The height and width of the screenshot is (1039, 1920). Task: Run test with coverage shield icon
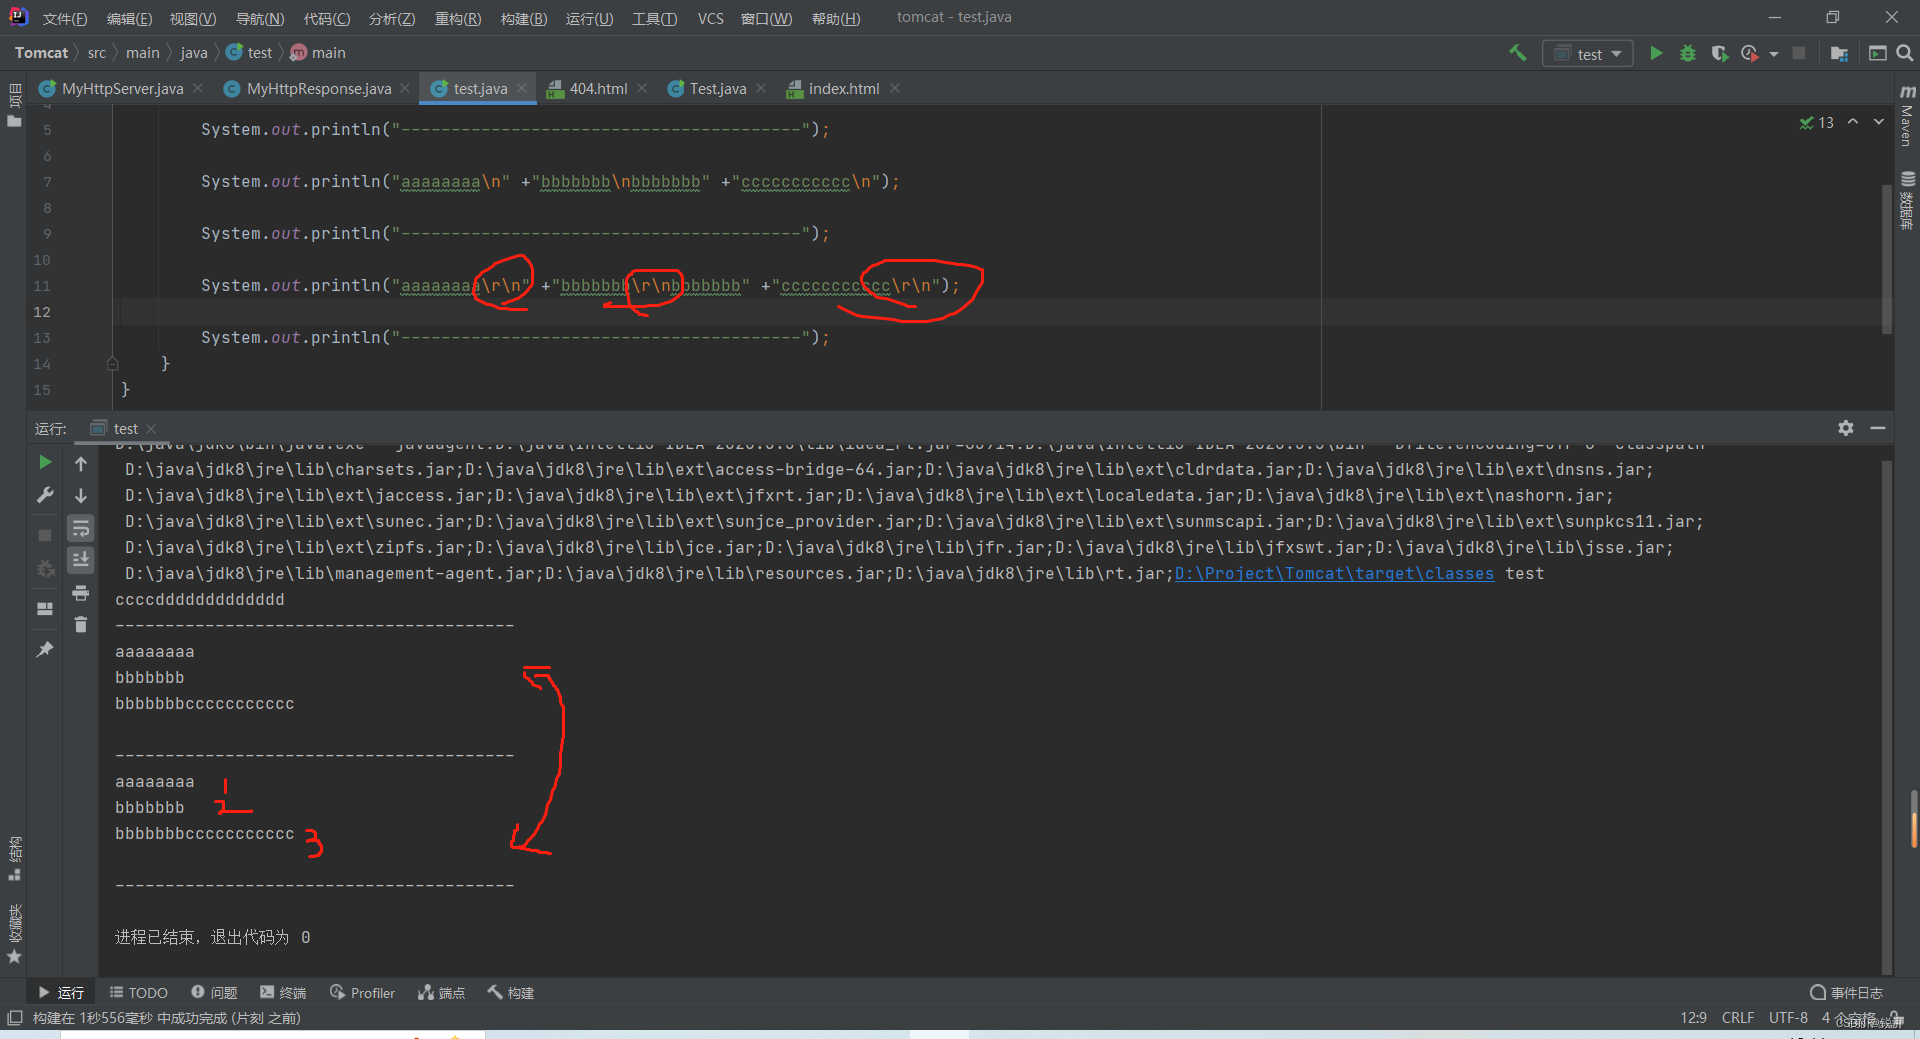[x=1721, y=53]
